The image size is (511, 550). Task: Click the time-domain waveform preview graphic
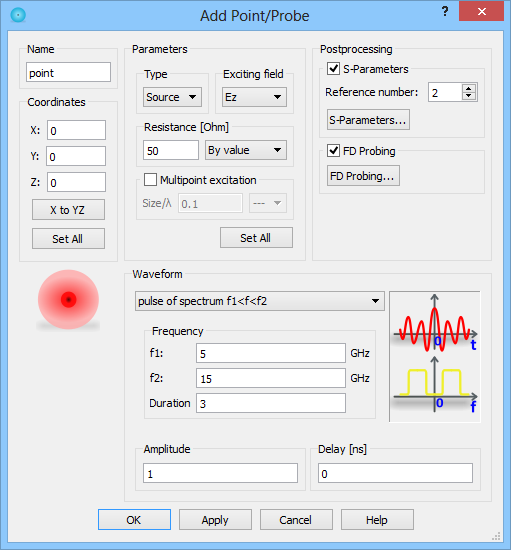pyautogui.click(x=435, y=324)
